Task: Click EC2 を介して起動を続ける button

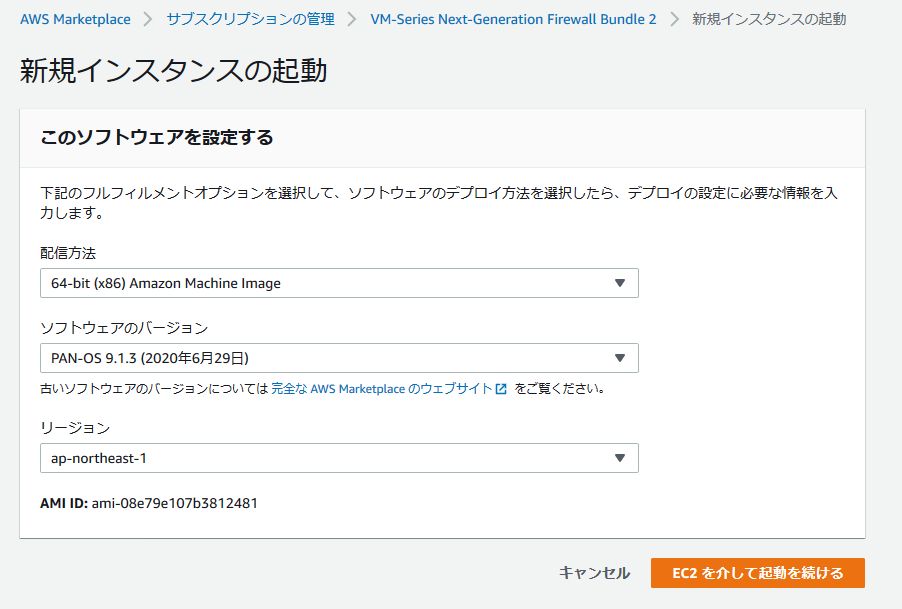Action: point(758,573)
